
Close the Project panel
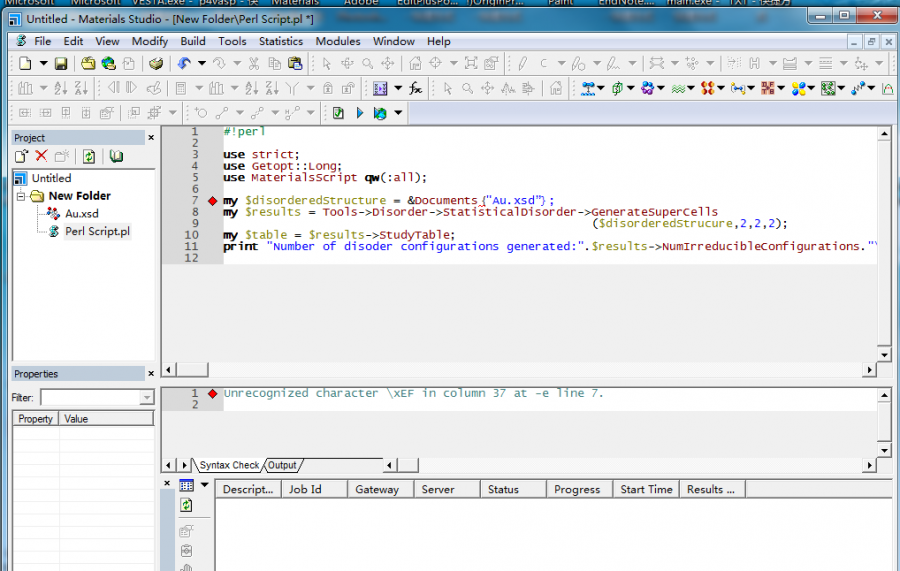tap(151, 138)
